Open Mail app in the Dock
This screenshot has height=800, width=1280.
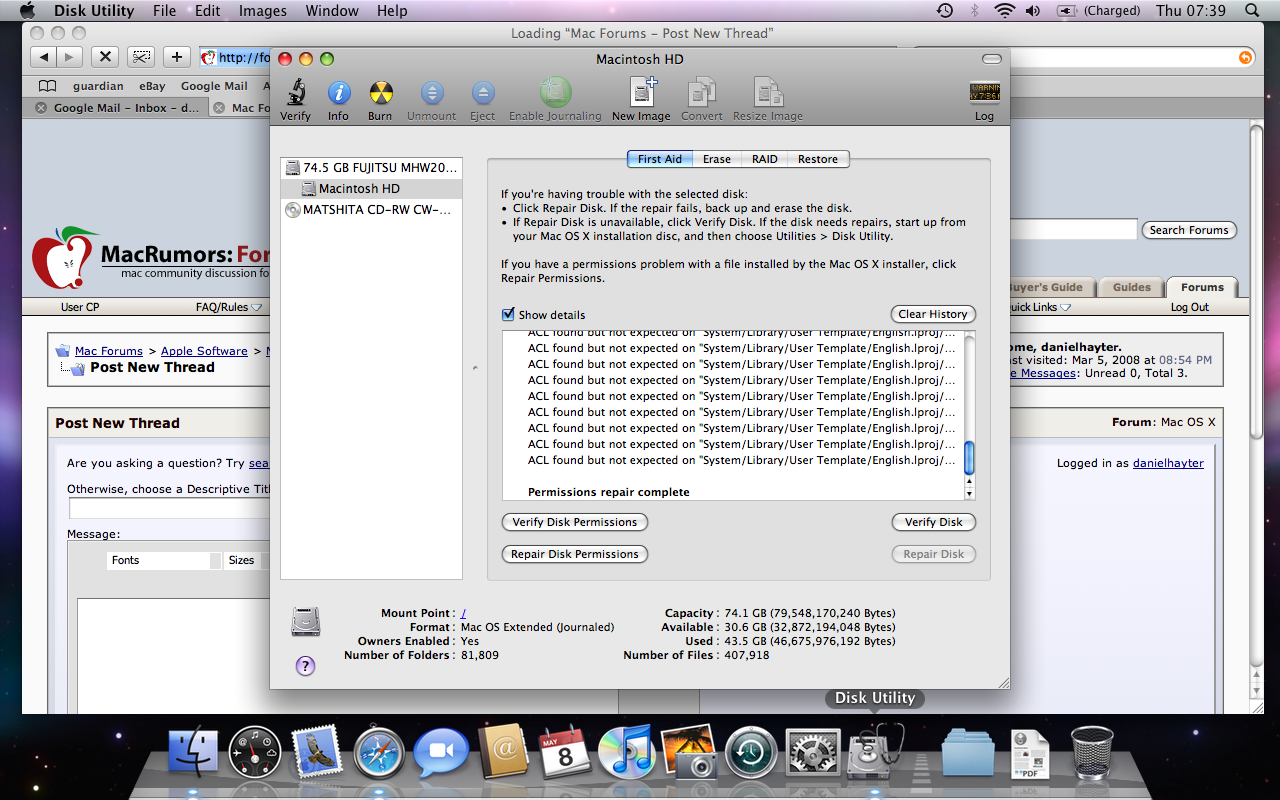[x=316, y=751]
